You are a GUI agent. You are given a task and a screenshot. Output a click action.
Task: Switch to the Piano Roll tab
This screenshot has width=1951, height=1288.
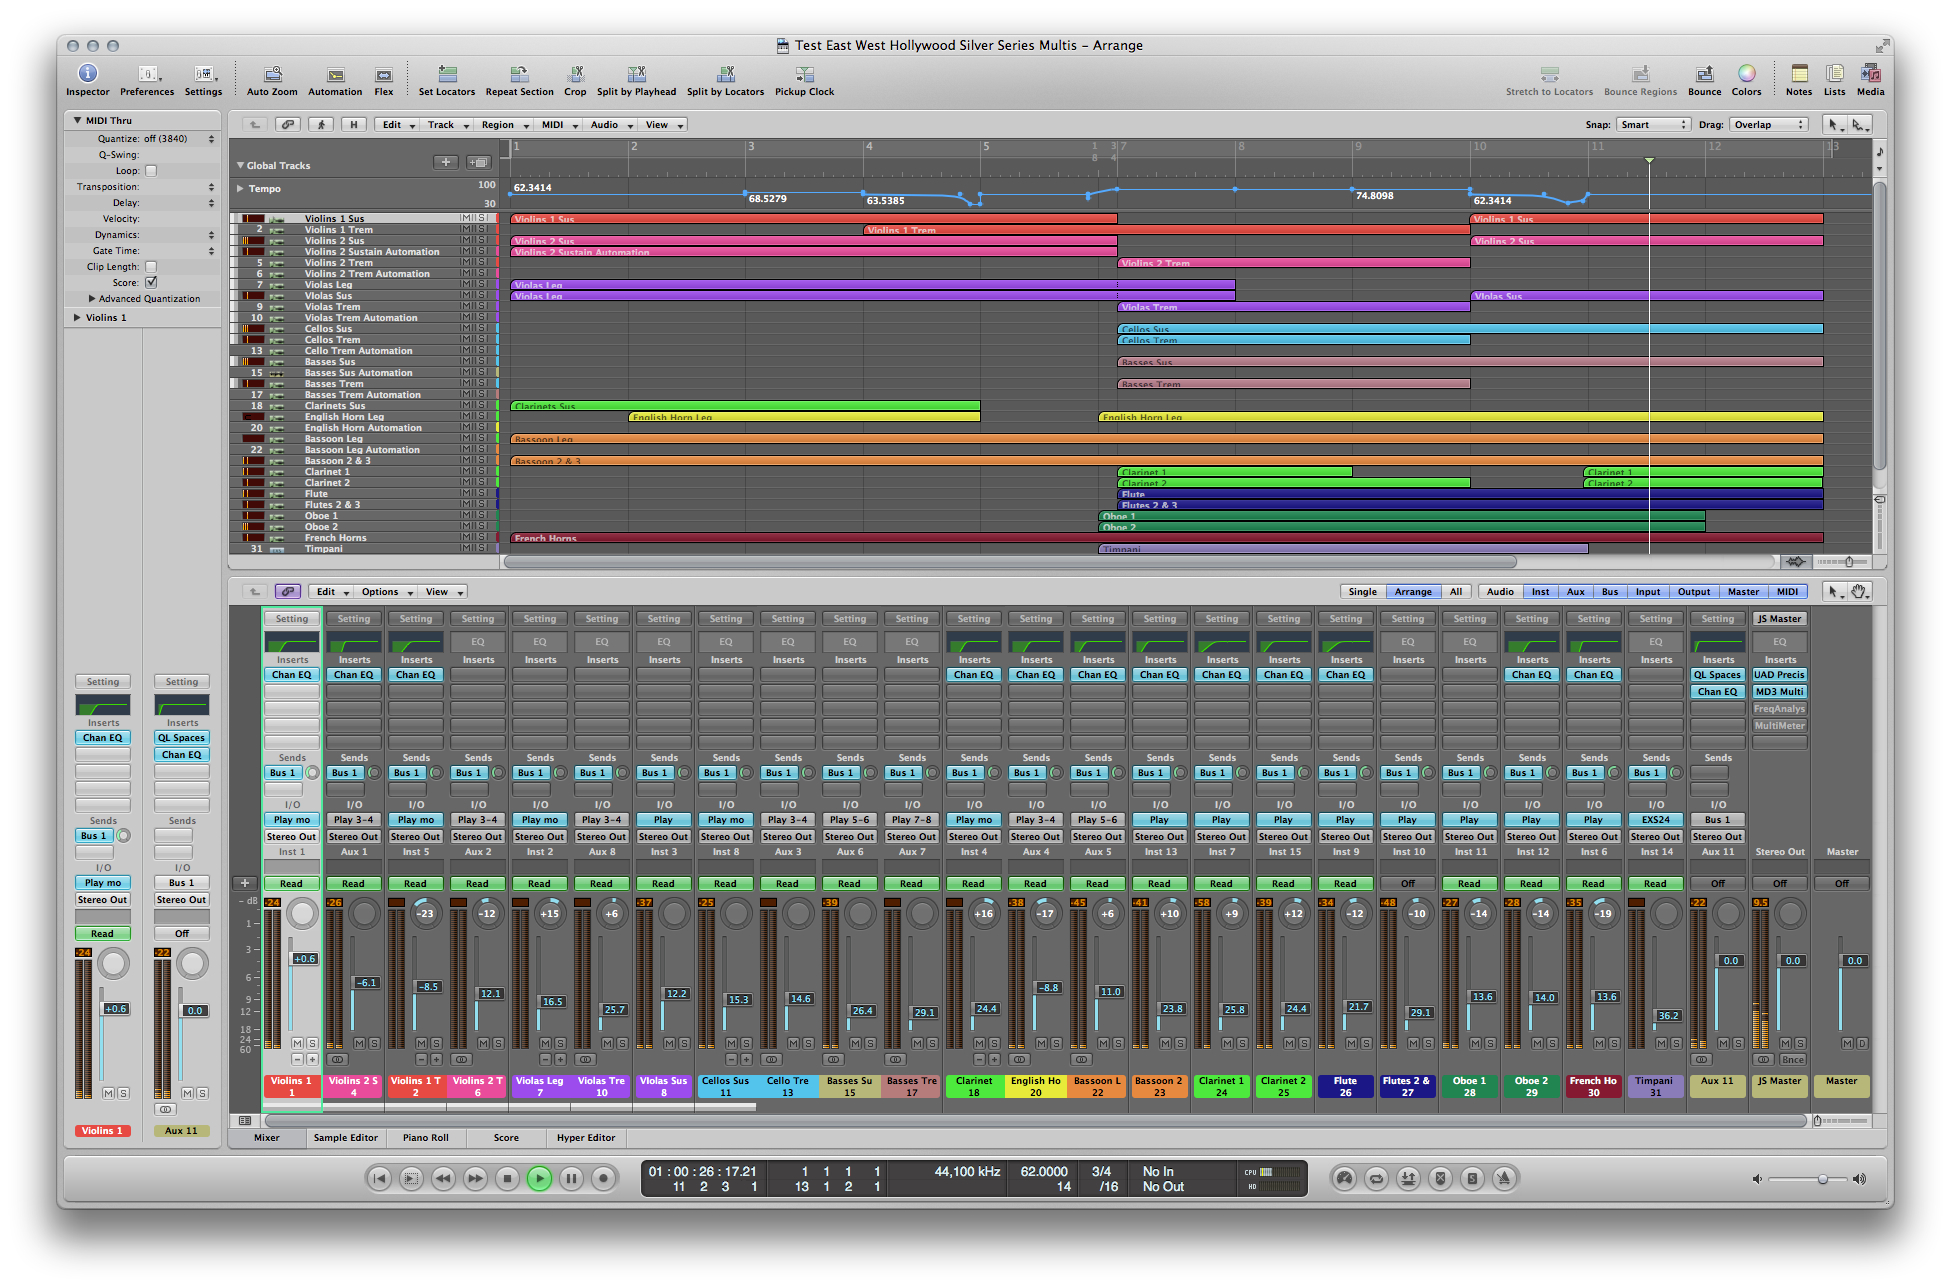pyautogui.click(x=425, y=1138)
